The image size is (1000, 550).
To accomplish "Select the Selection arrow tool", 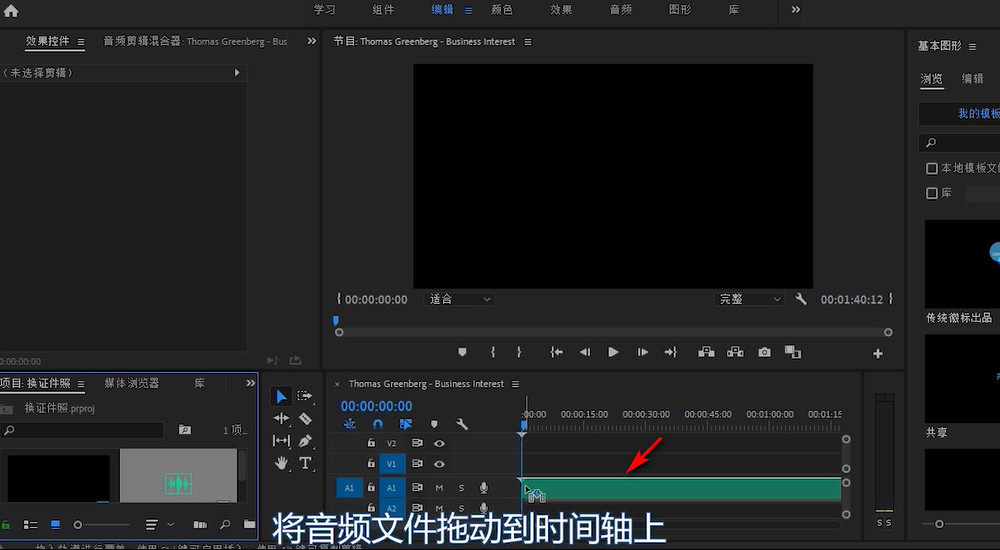I will pos(281,397).
